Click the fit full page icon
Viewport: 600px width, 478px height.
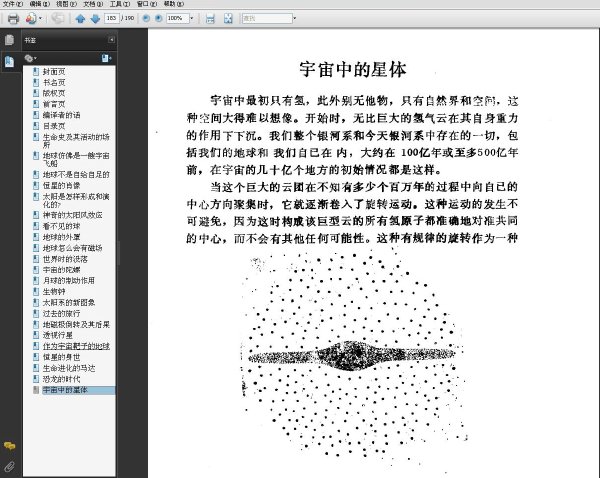click(228, 18)
